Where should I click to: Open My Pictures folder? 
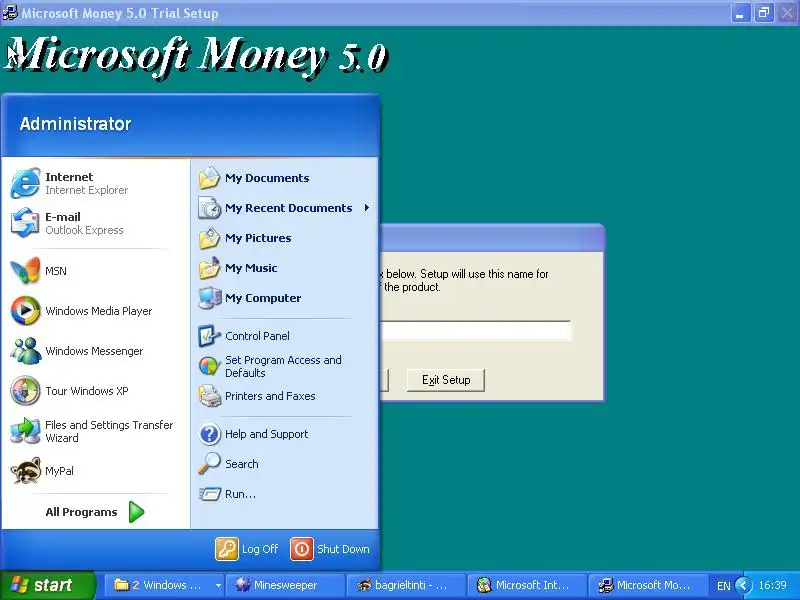(x=285, y=238)
